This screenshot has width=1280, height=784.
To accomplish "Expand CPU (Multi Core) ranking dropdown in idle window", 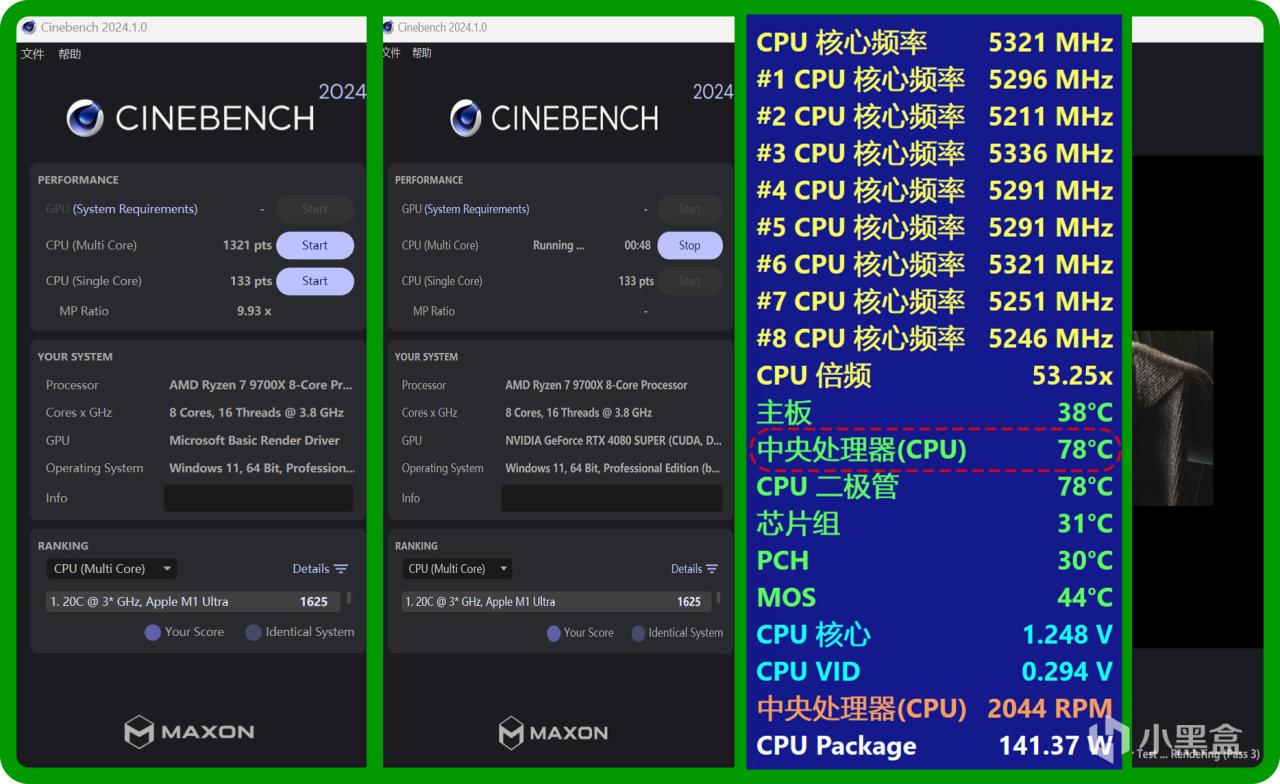I will [112, 569].
